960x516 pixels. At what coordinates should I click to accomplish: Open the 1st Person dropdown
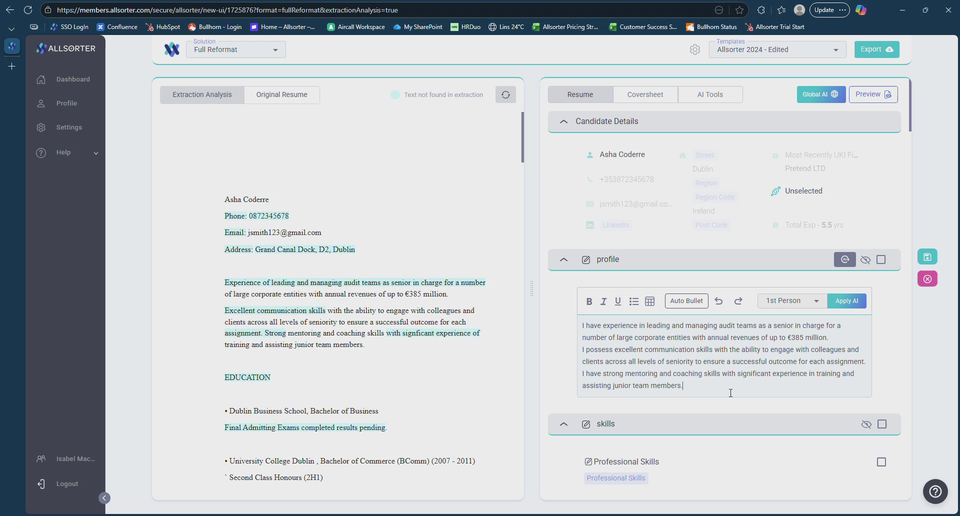coord(792,301)
